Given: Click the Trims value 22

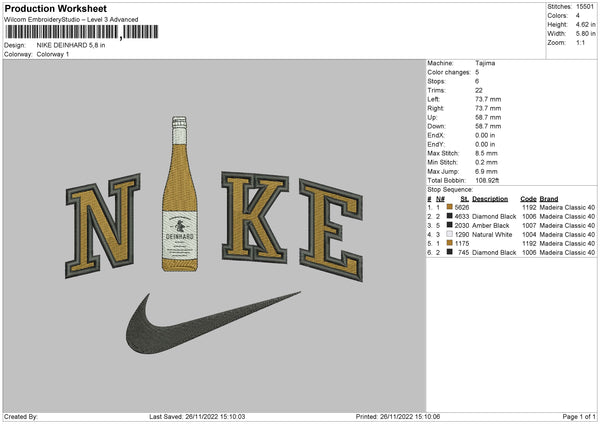Looking at the screenshot, I should [x=479, y=90].
